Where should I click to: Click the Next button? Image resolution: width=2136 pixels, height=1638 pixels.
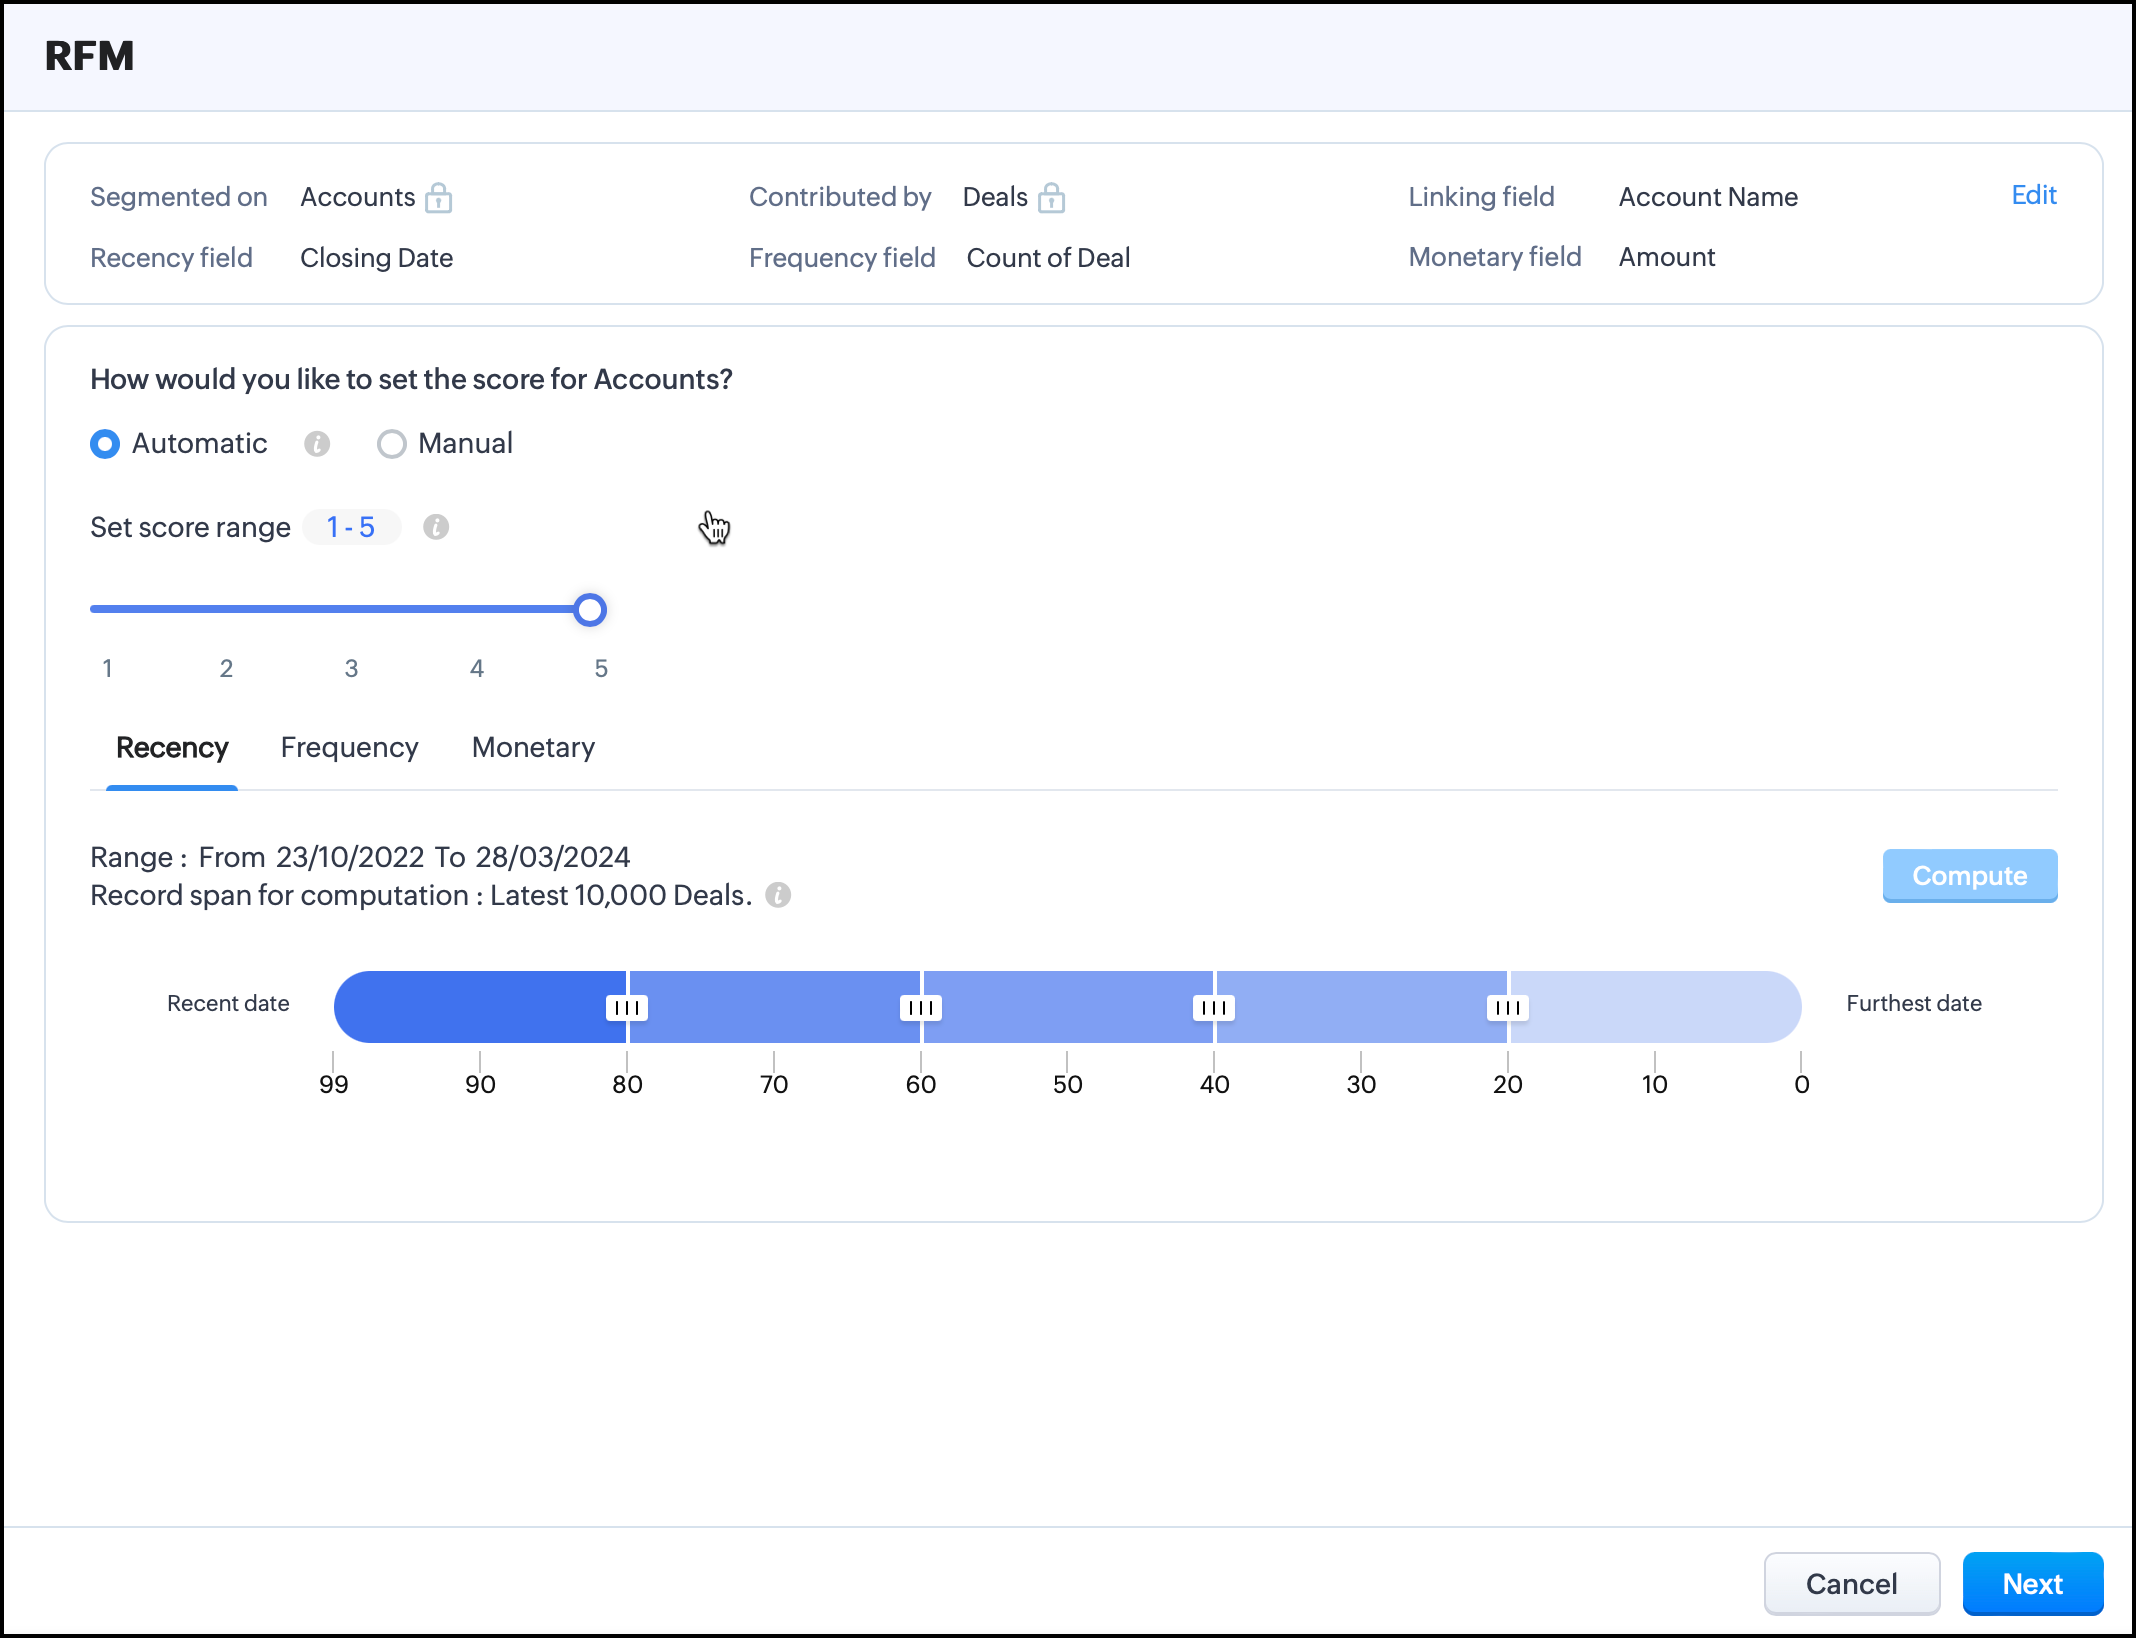(2032, 1584)
